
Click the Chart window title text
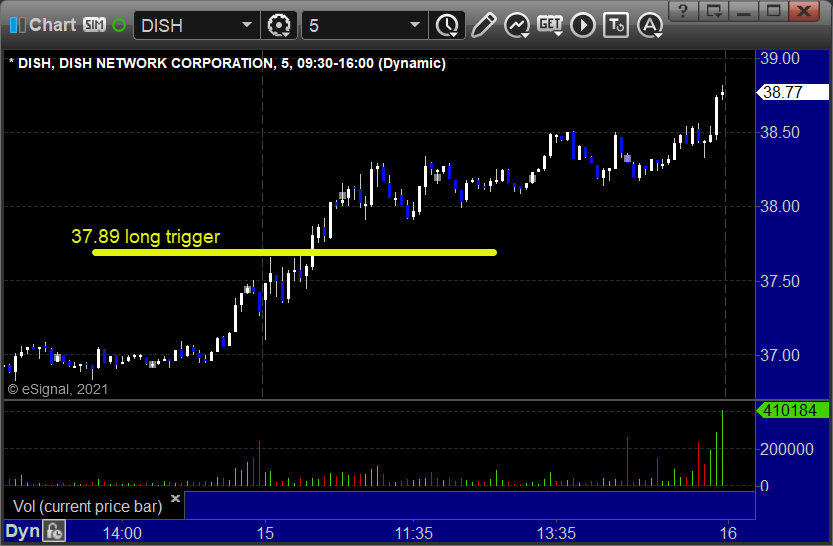click(53, 25)
